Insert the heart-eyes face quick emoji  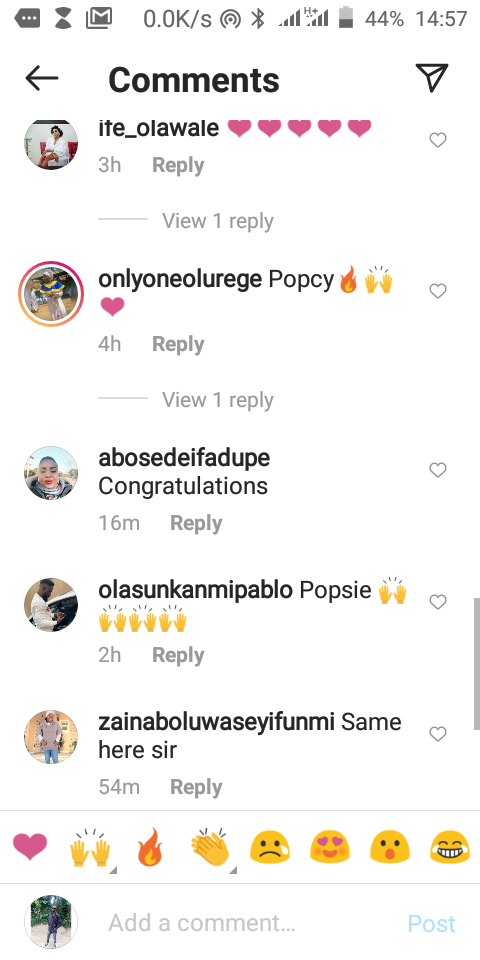click(329, 847)
